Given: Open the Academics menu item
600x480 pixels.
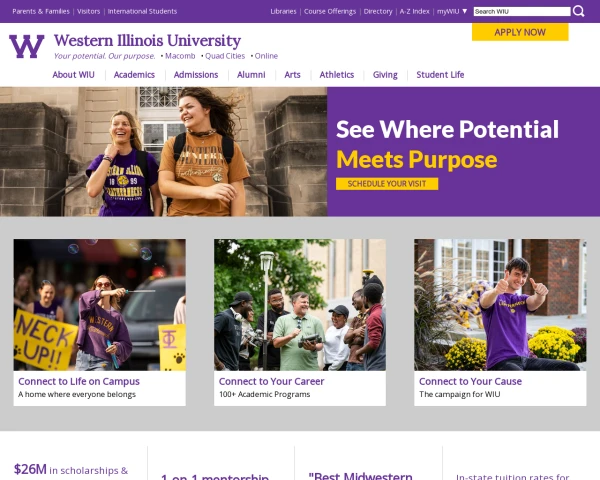Looking at the screenshot, I should click(134, 75).
